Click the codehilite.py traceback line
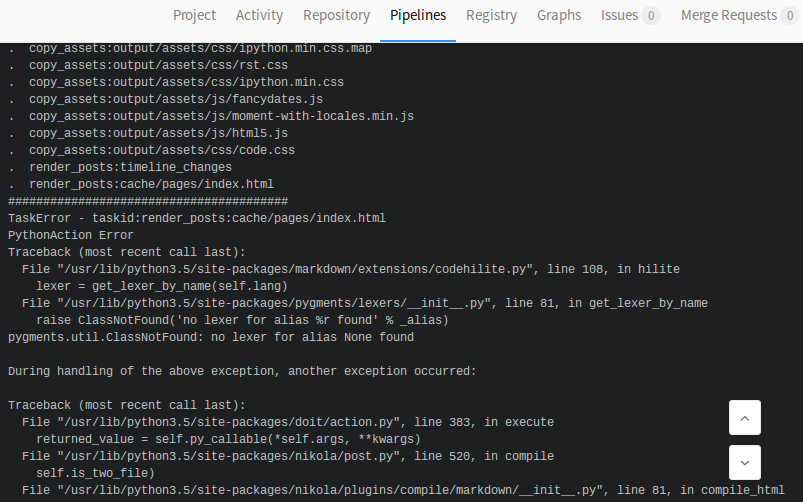 point(351,269)
